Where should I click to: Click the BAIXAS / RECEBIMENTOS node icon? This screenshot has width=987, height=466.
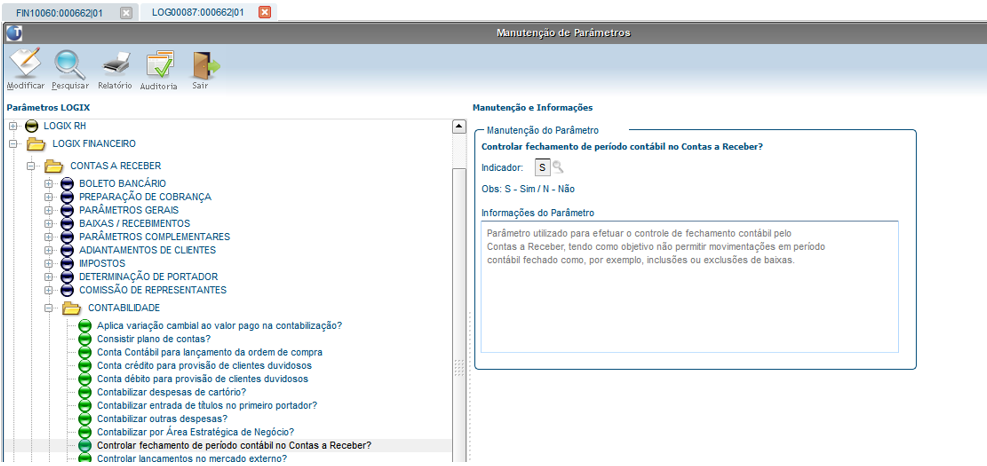coord(67,224)
